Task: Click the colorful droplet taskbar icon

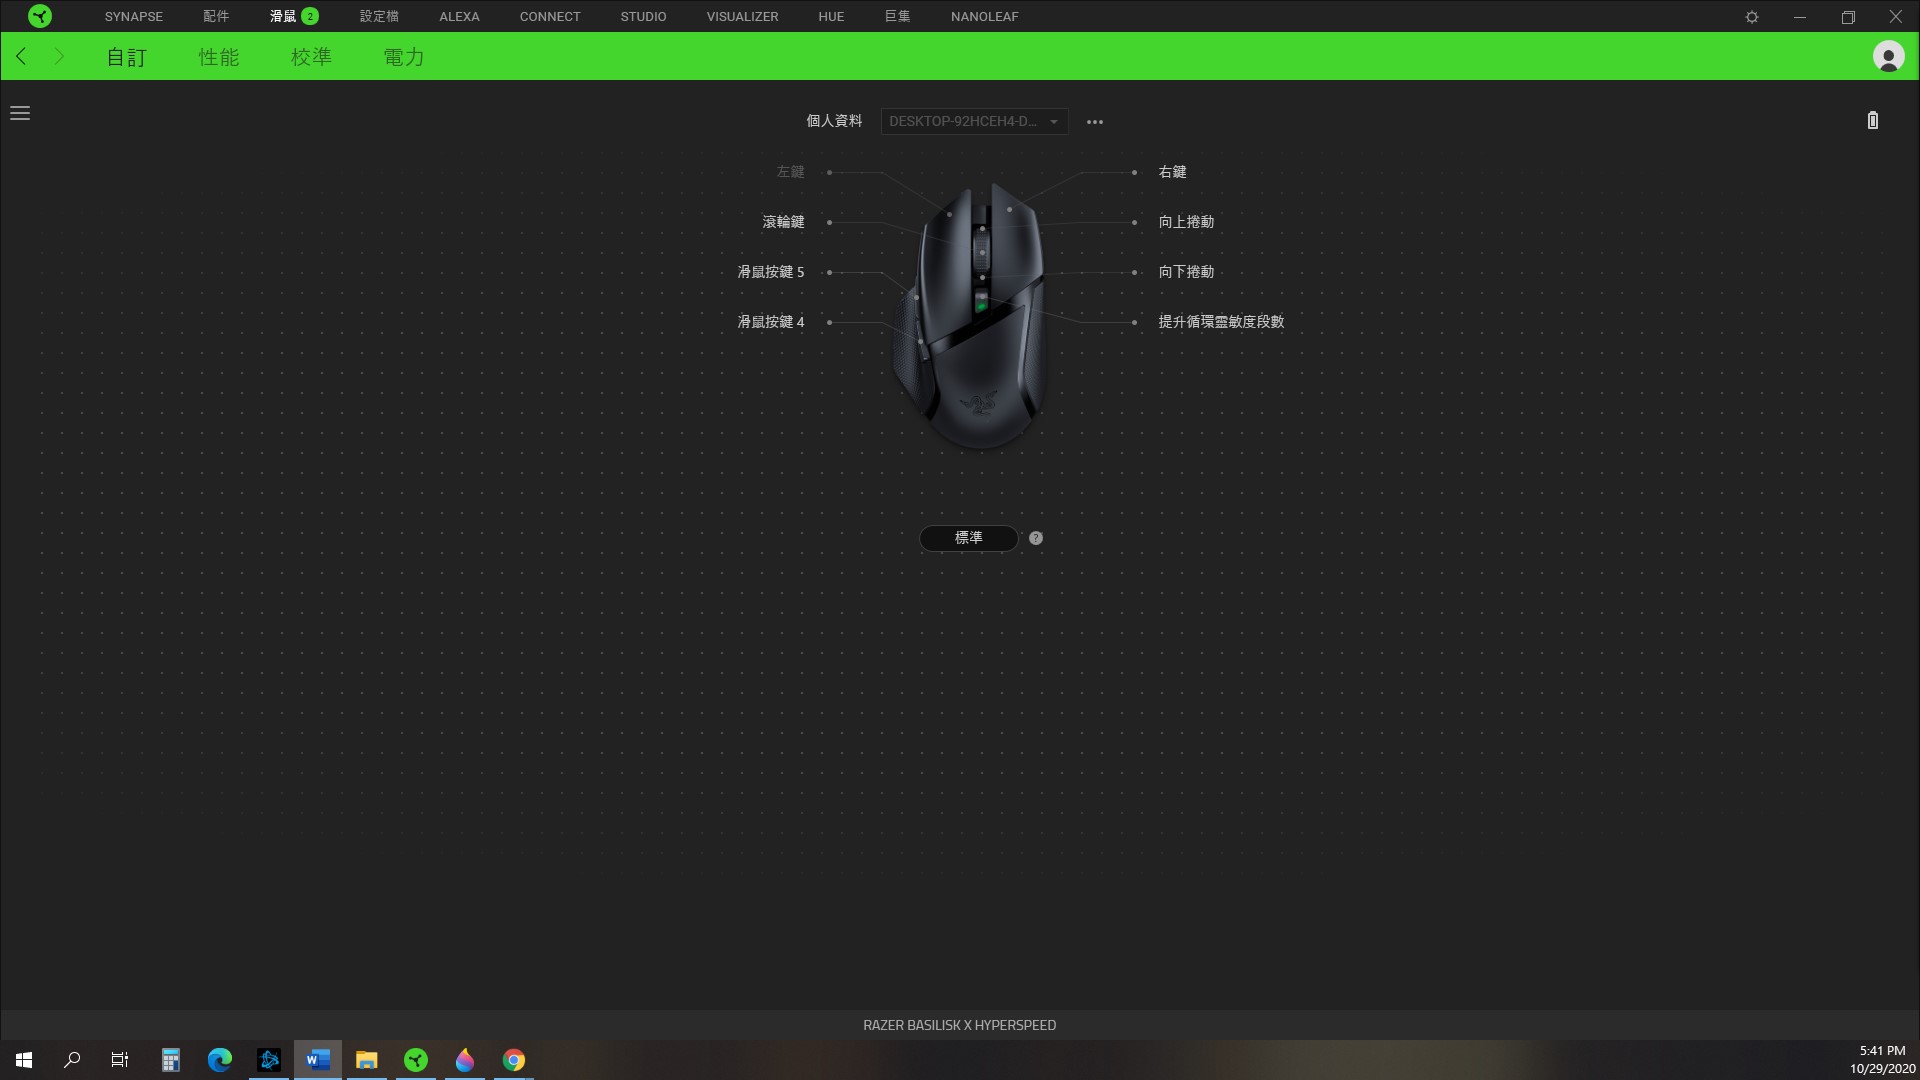Action: [465, 1060]
